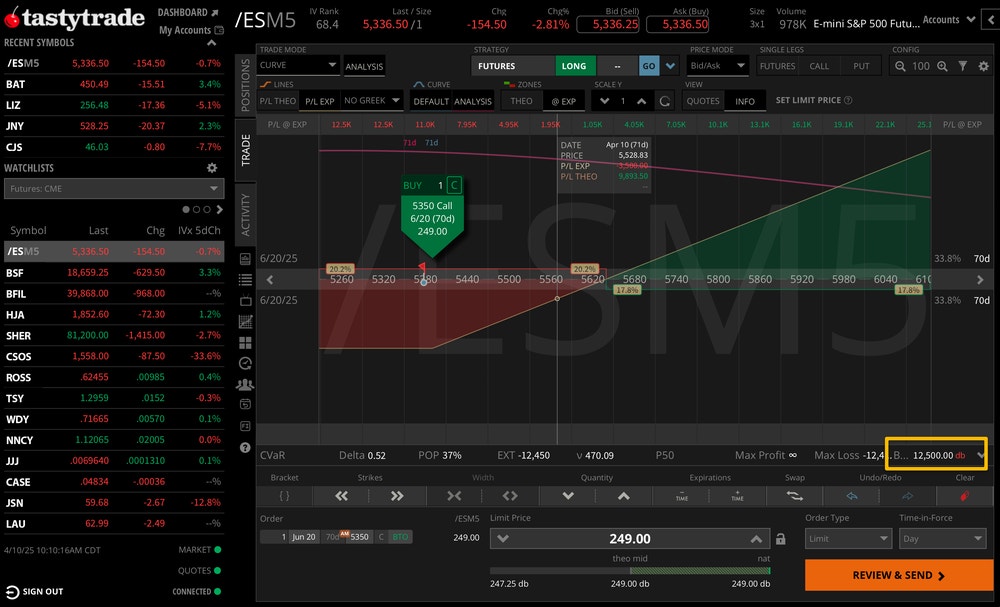This screenshot has width=1000, height=607.
Task: Open the bracket order control
Action: click(x=284, y=496)
